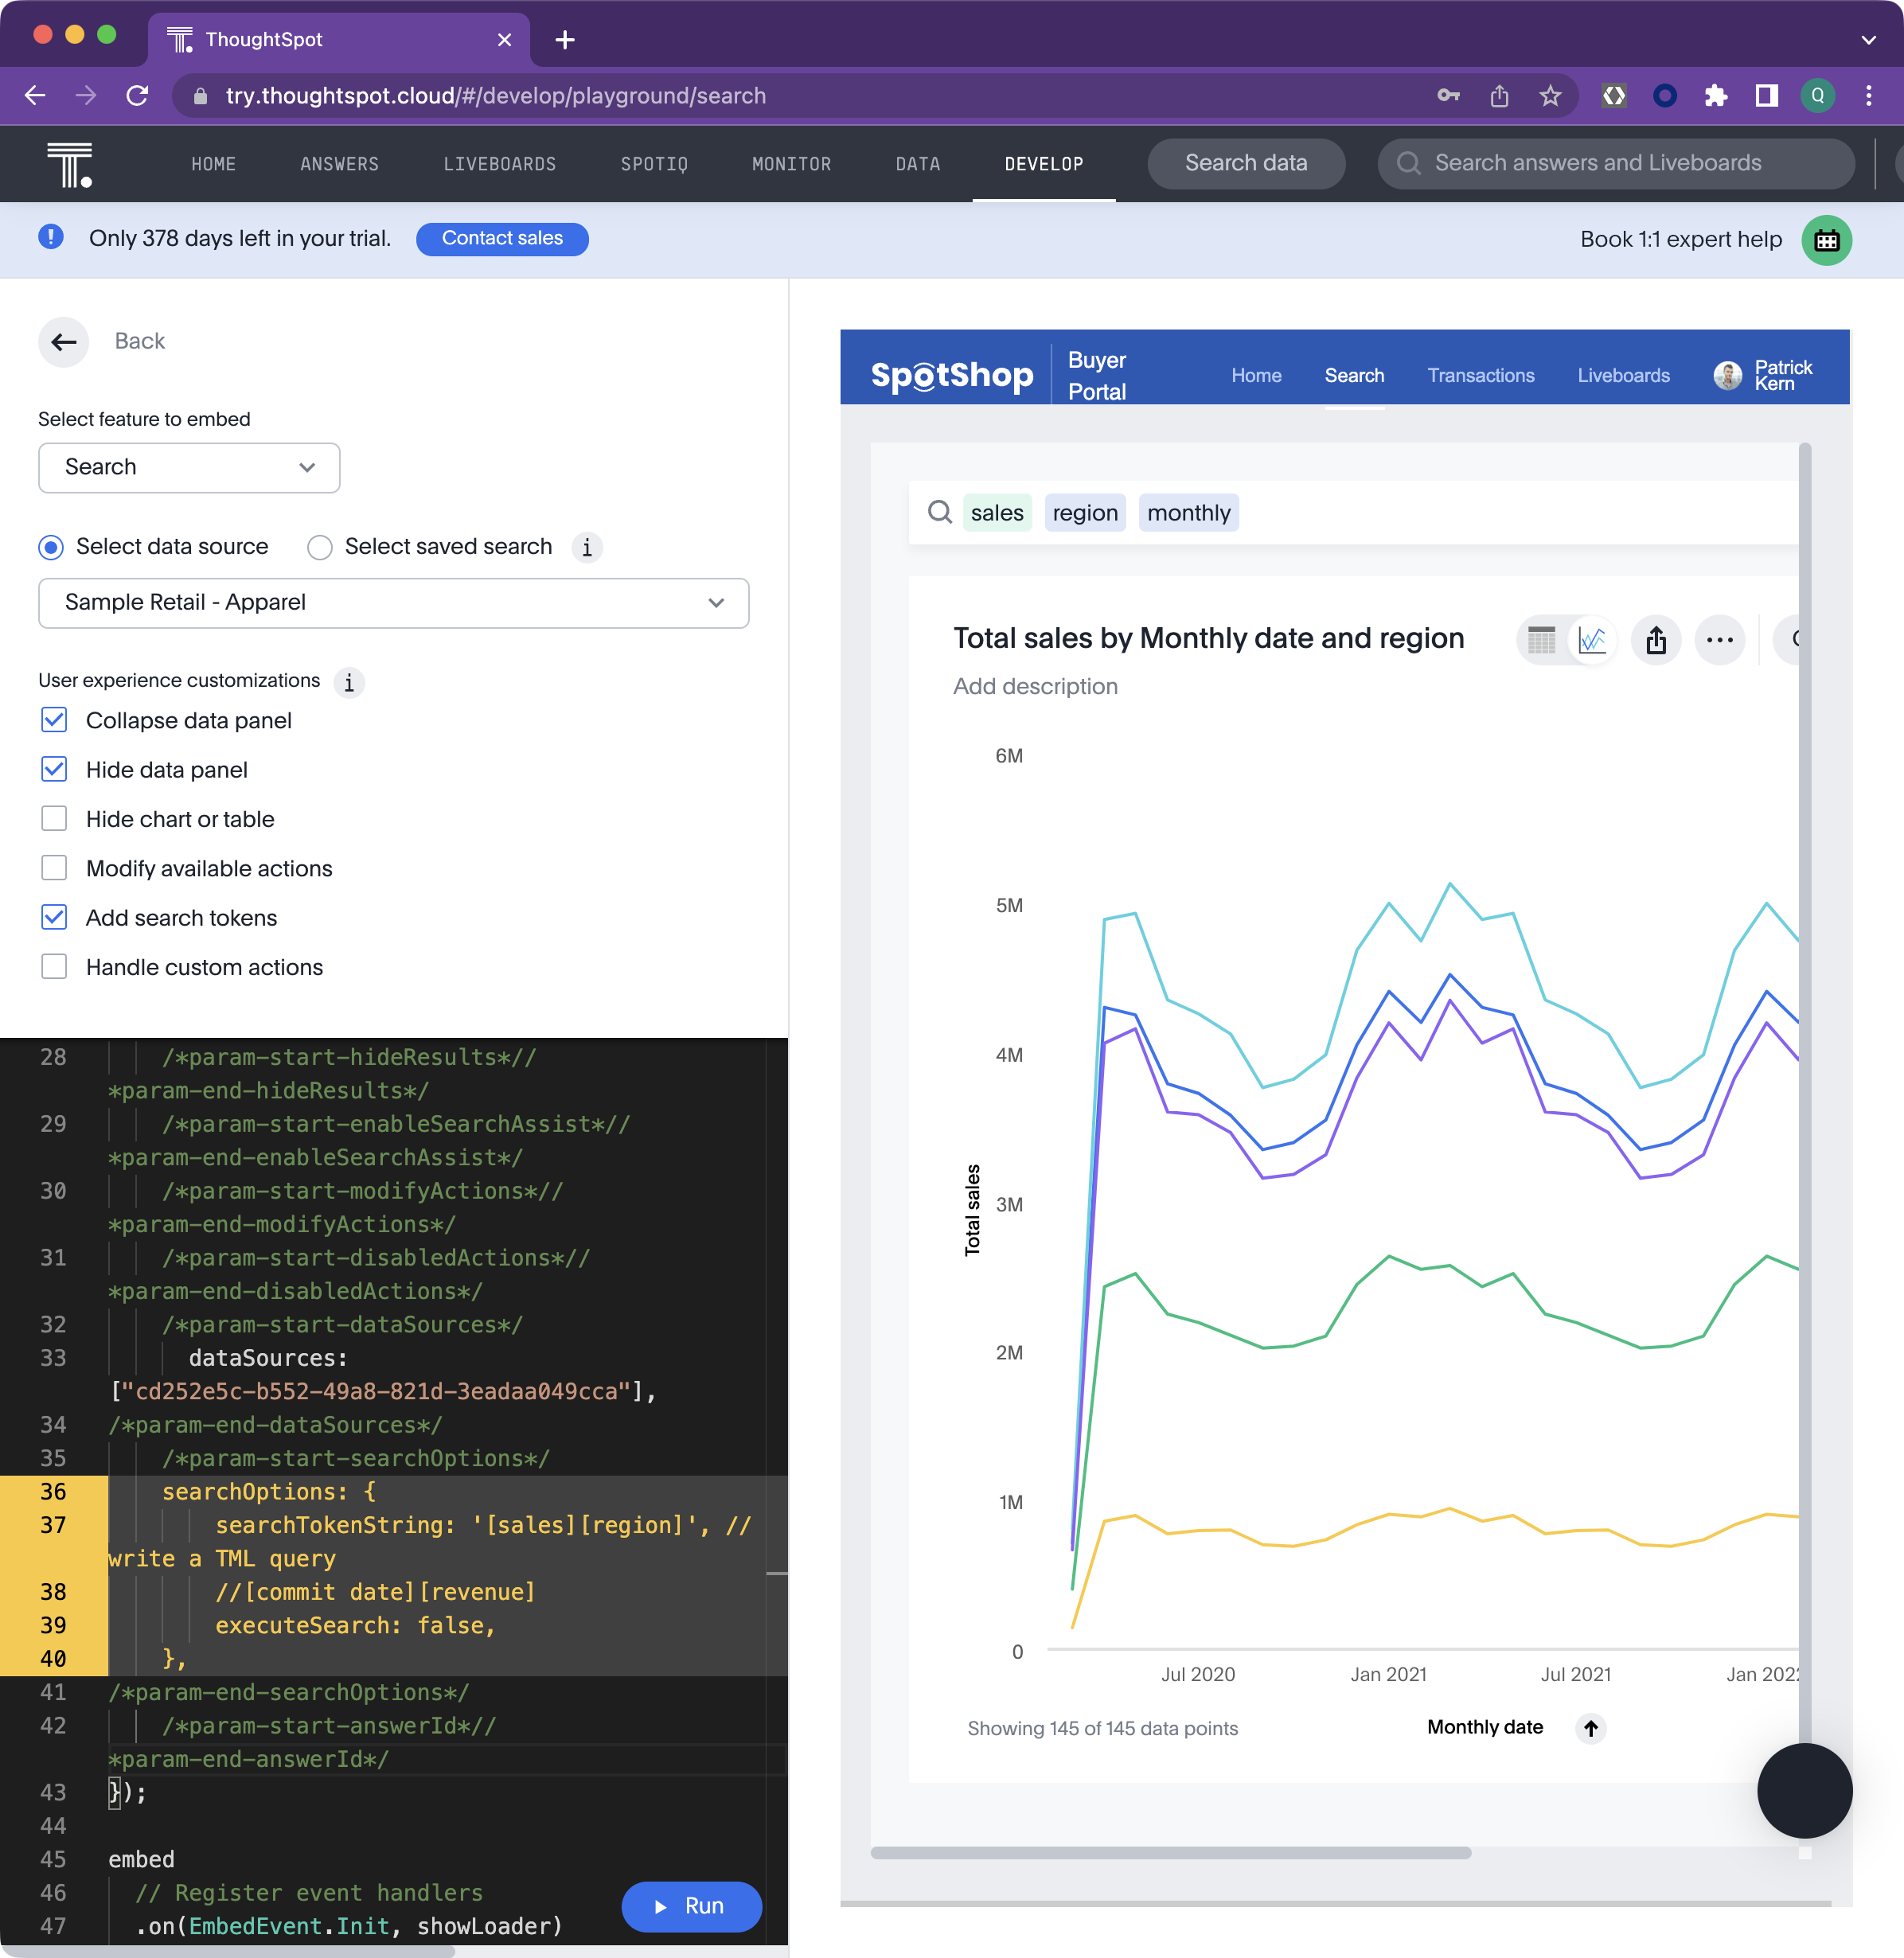
Task: Click the blue circle extension icon
Action: [1665, 95]
